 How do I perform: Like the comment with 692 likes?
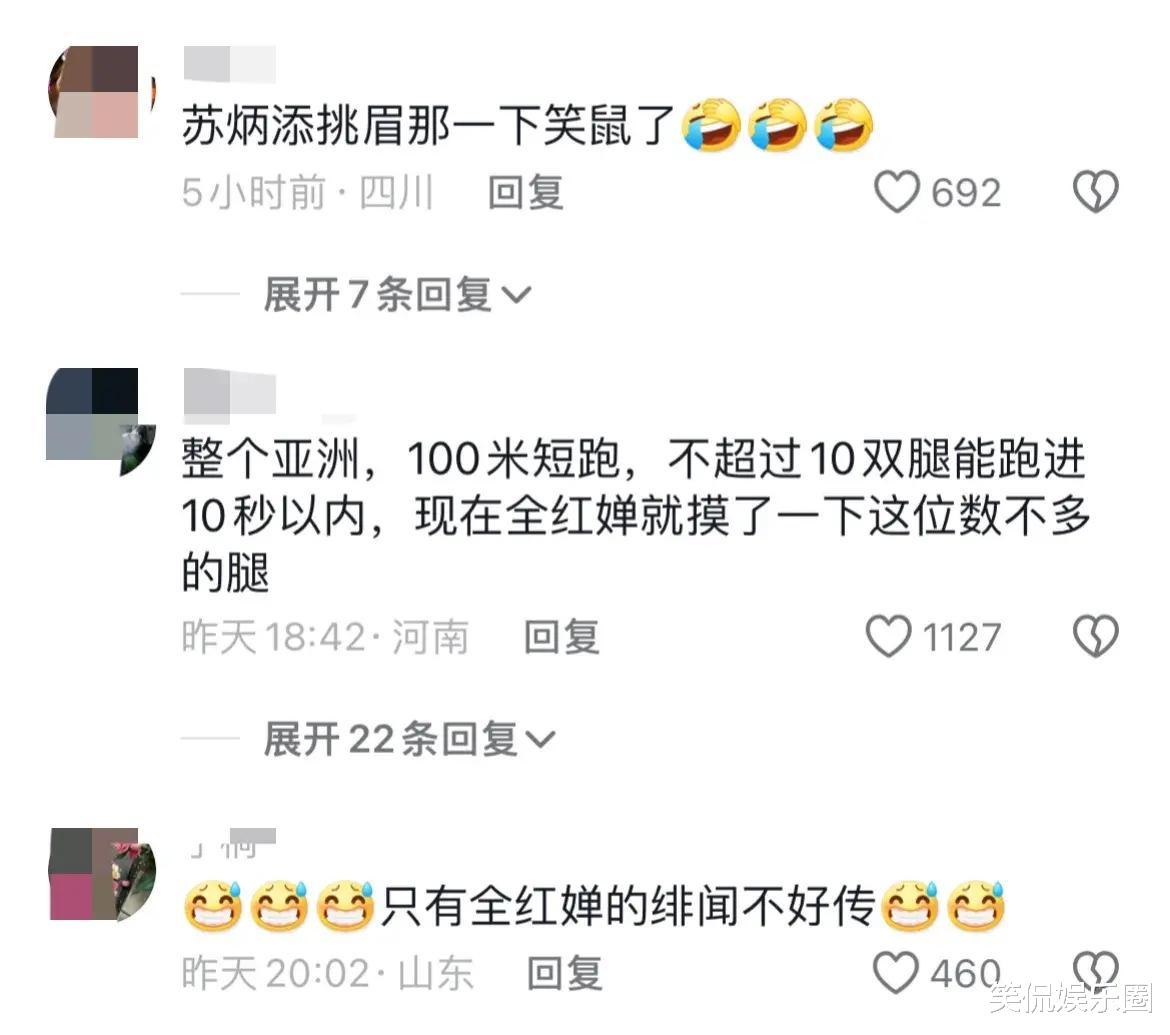tap(896, 193)
